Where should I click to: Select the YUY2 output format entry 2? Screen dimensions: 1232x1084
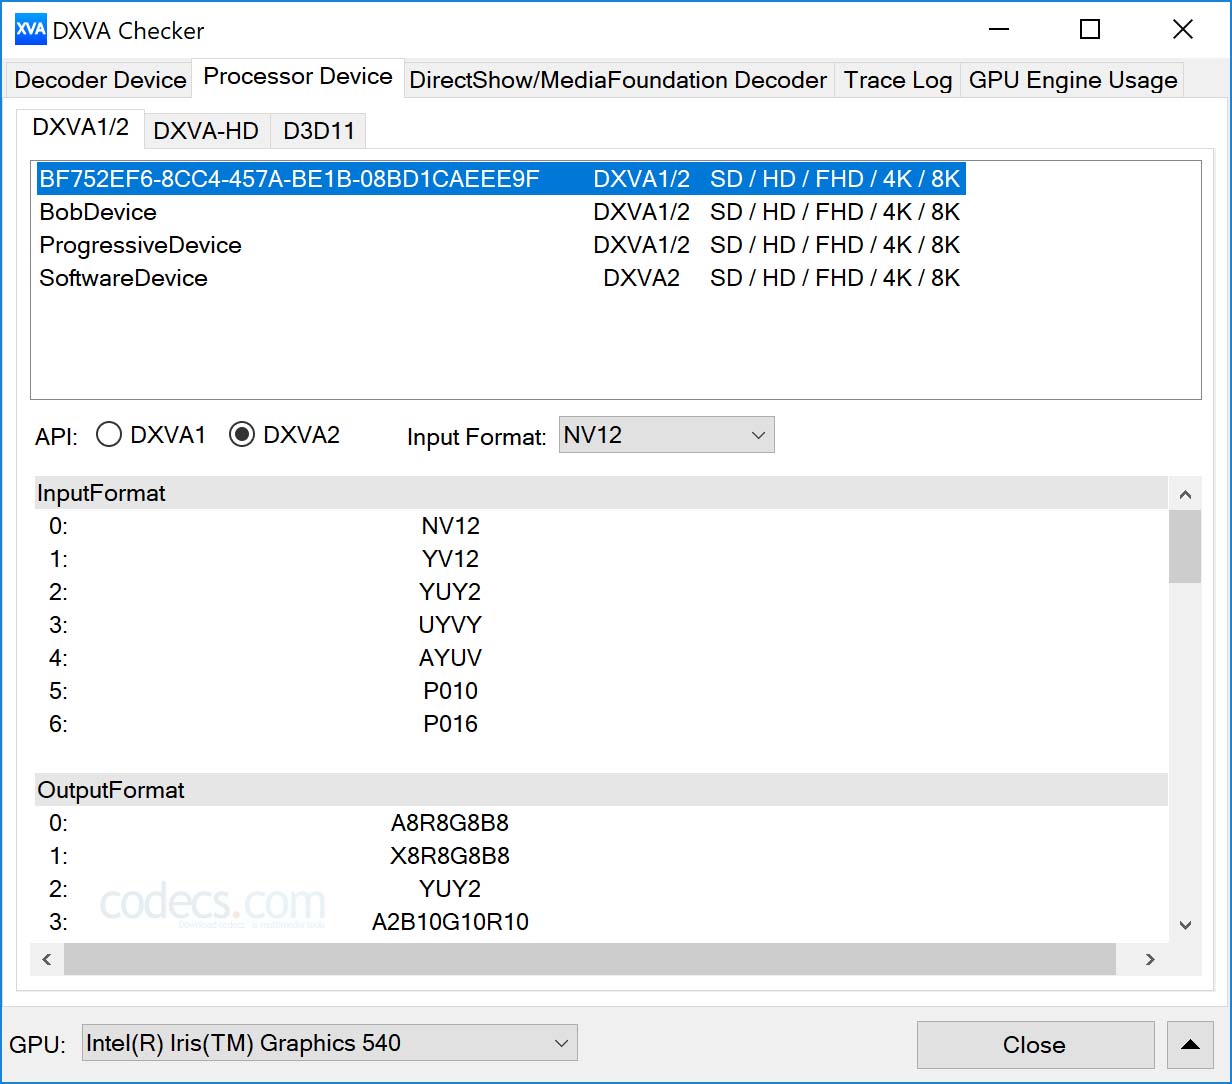pyautogui.click(x=601, y=889)
